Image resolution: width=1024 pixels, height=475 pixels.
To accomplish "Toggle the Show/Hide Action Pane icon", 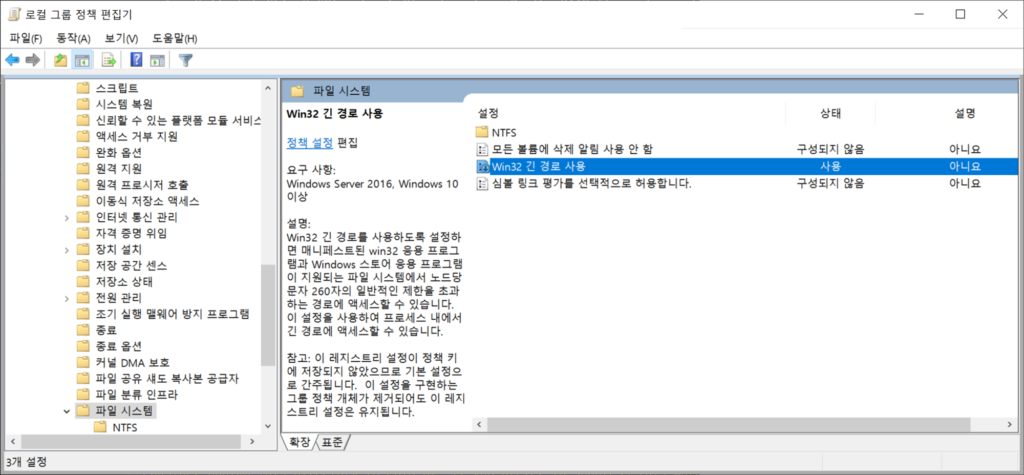I will click(x=157, y=60).
